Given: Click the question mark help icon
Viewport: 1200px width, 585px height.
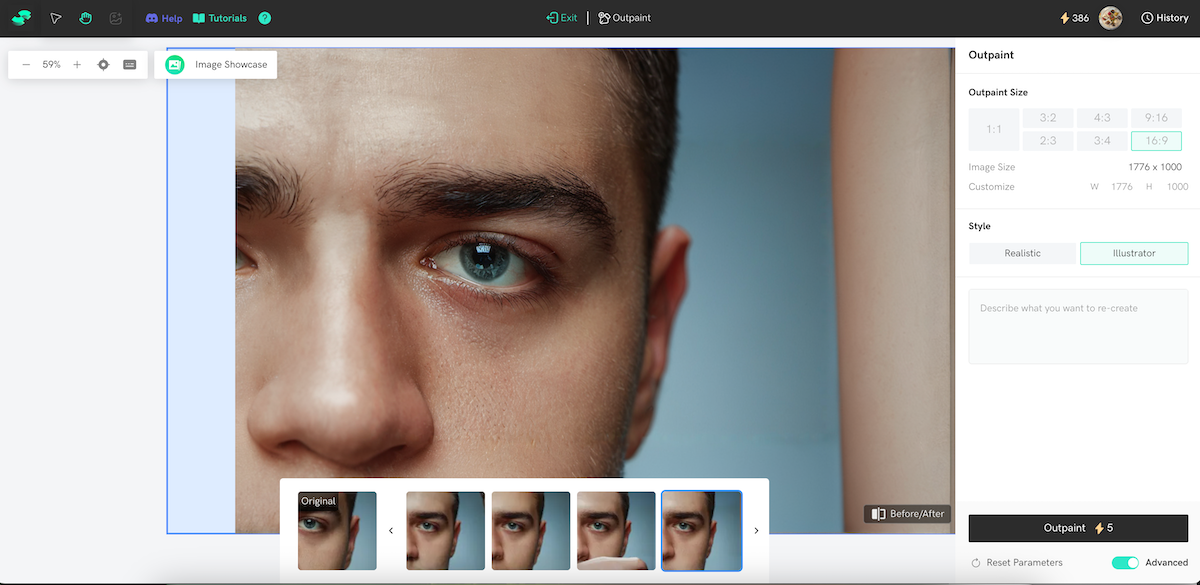Looking at the screenshot, I should pos(263,17).
